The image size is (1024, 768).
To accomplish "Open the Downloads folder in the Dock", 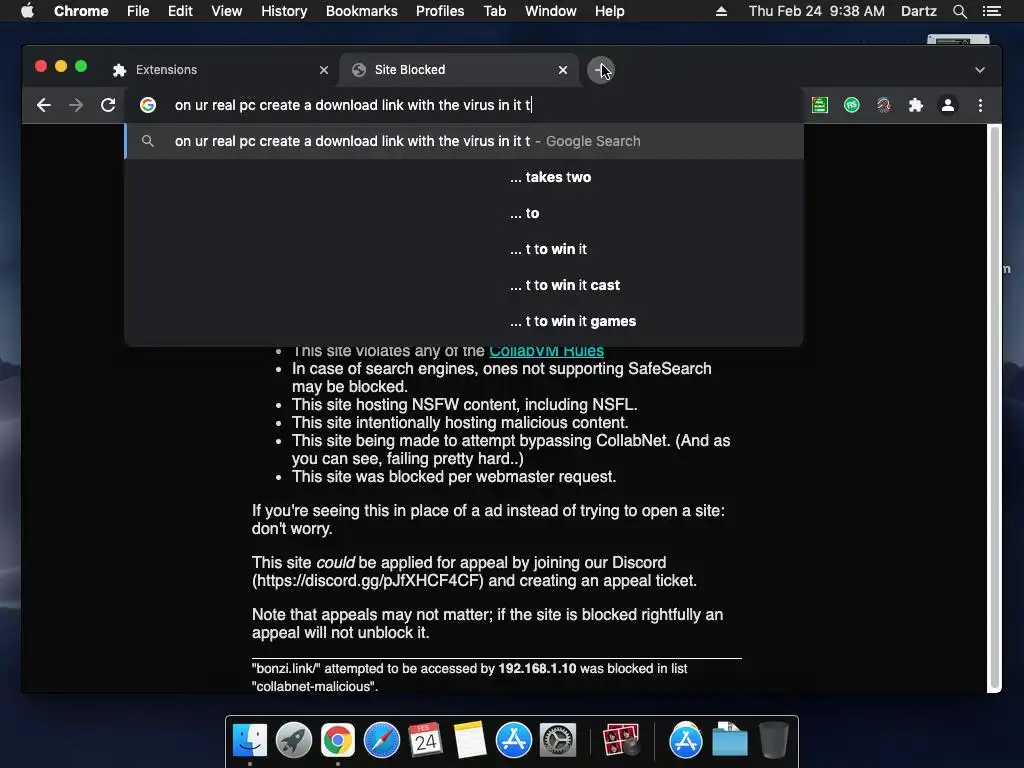I will 729,741.
